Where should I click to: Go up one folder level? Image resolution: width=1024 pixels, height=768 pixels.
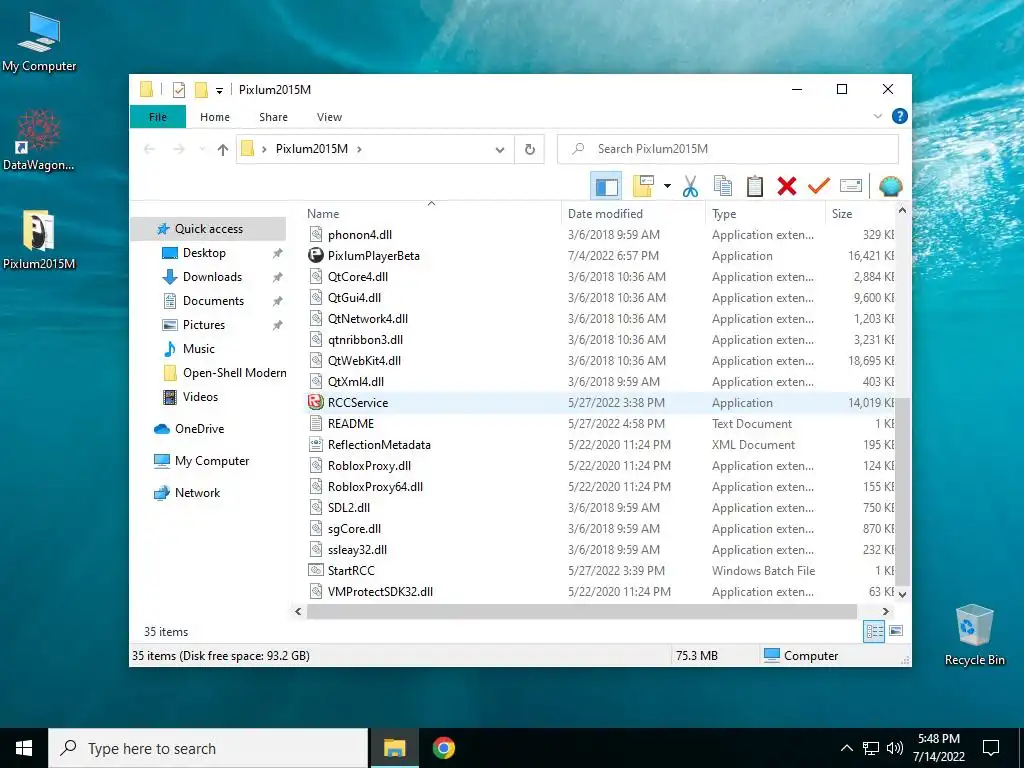coord(223,150)
